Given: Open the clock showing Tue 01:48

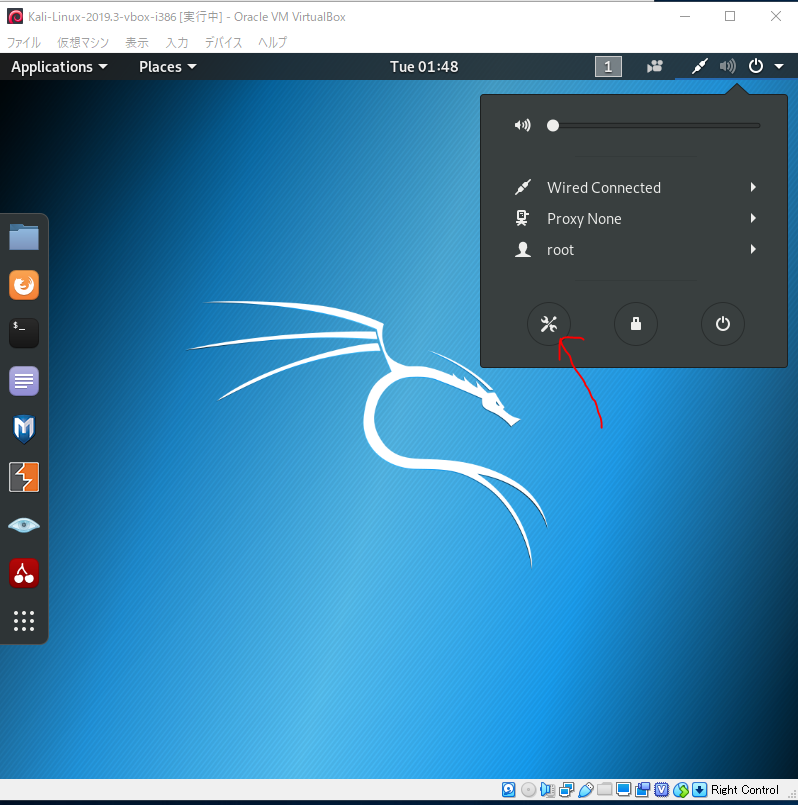Looking at the screenshot, I should pyautogui.click(x=424, y=67).
